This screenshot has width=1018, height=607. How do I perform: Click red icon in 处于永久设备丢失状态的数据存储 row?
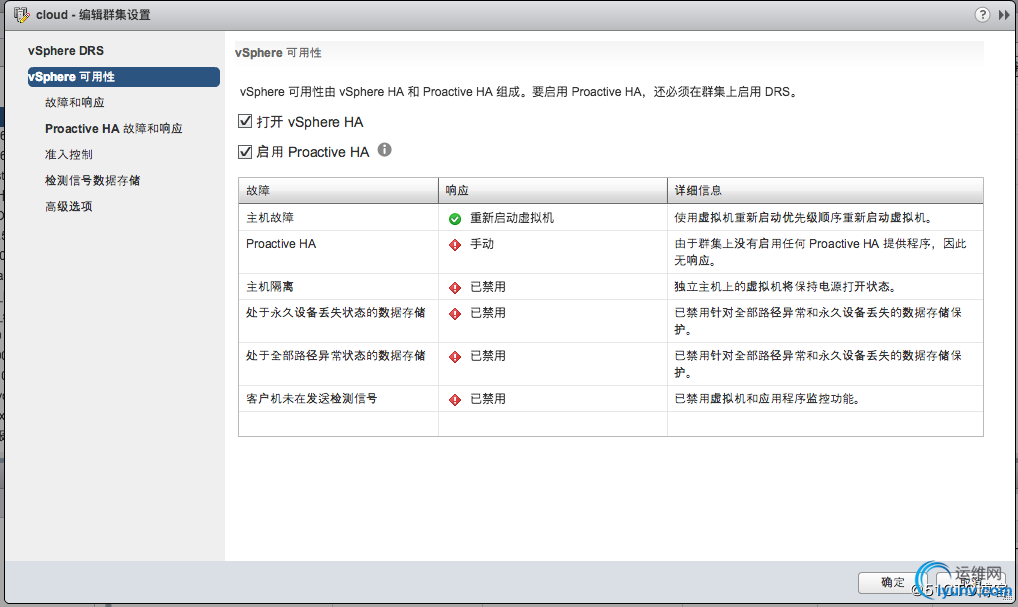click(x=454, y=314)
